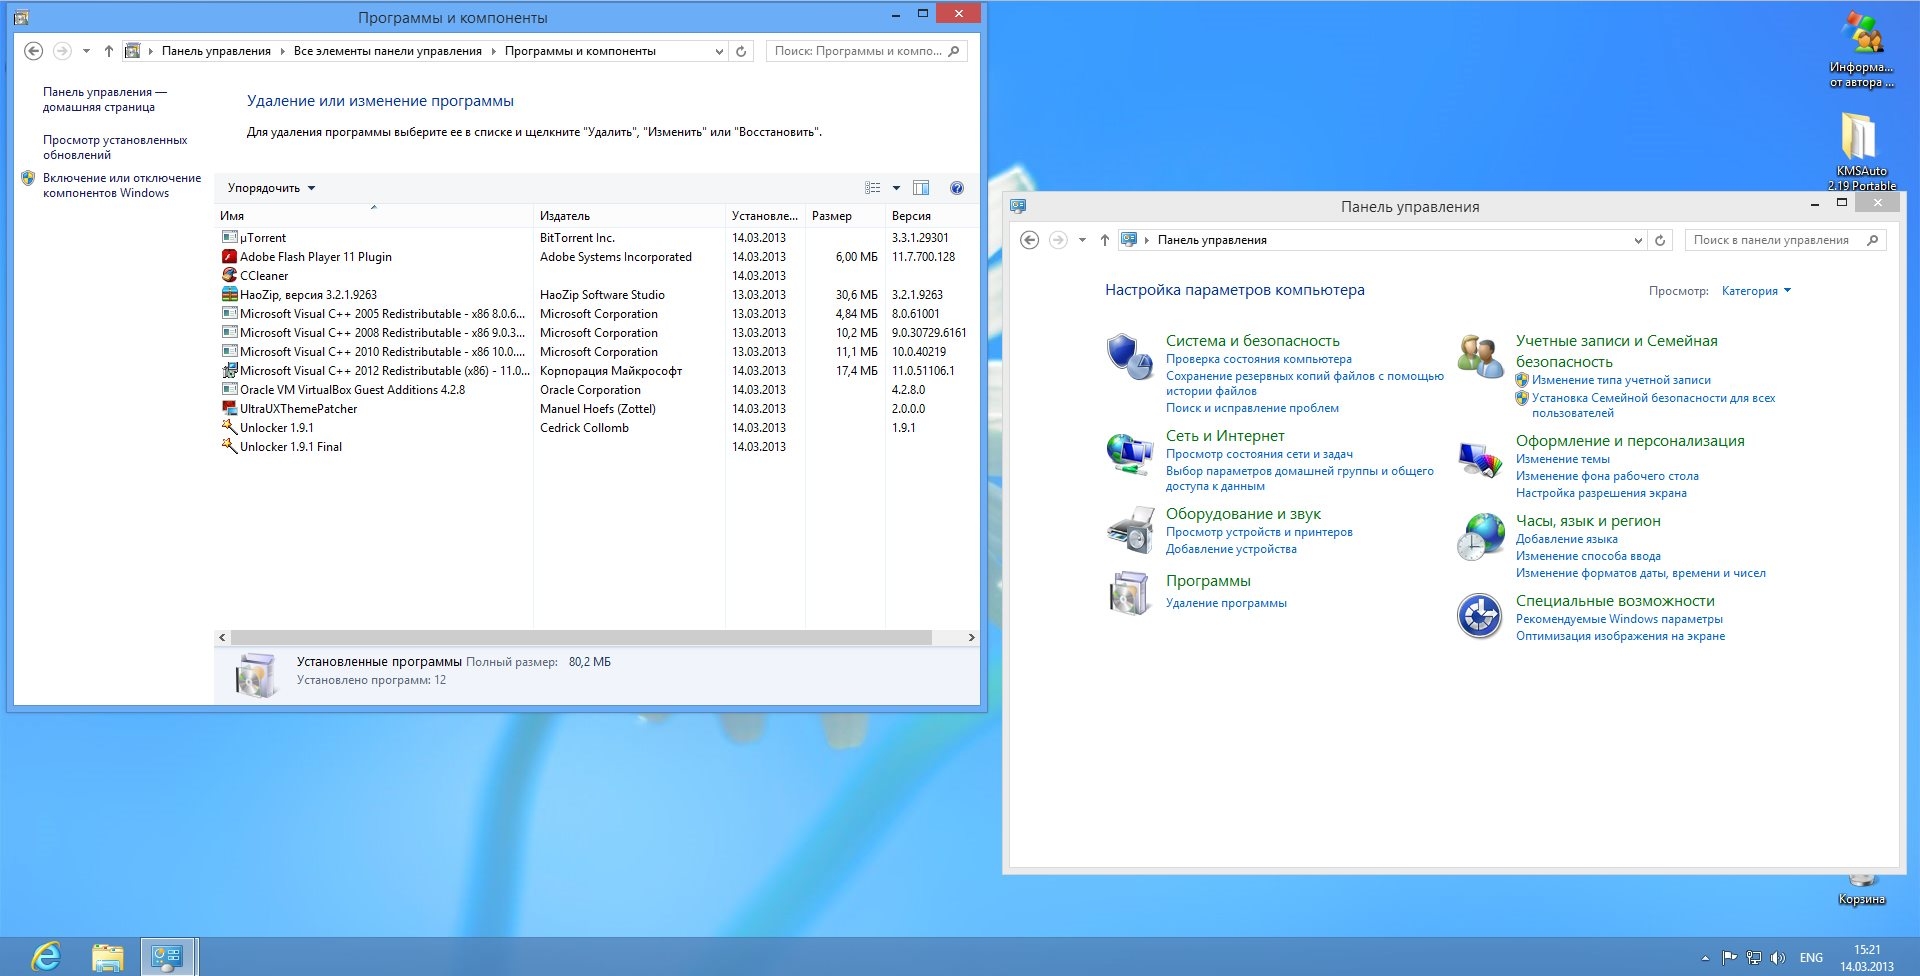Click the Специальные возможности accessibility icon

click(1480, 615)
